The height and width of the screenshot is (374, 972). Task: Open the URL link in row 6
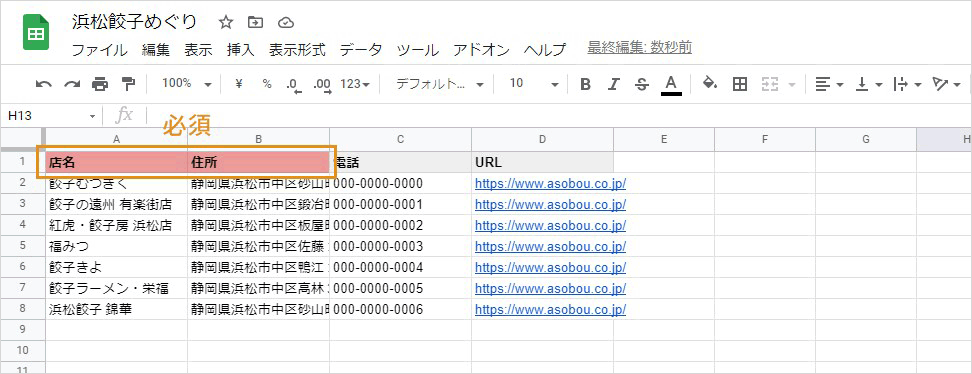tap(550, 267)
